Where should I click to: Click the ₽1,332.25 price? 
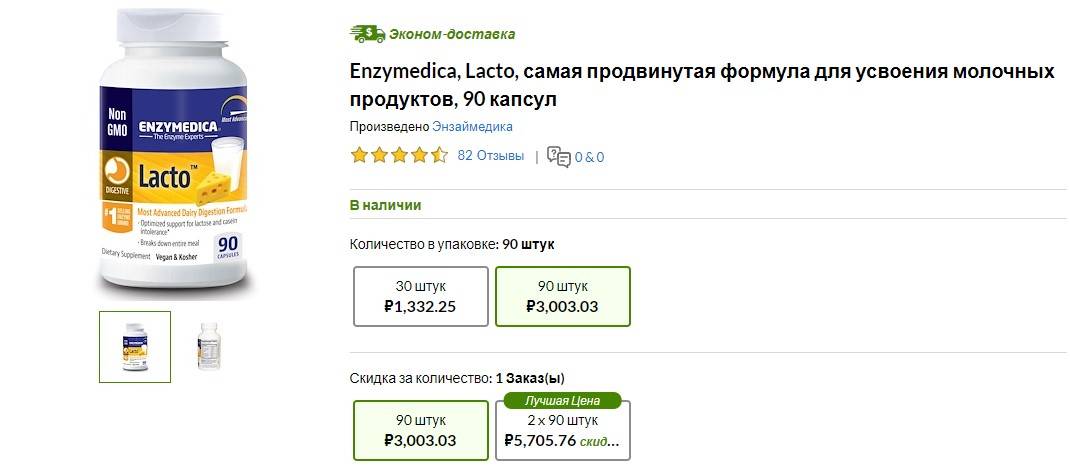coord(420,306)
